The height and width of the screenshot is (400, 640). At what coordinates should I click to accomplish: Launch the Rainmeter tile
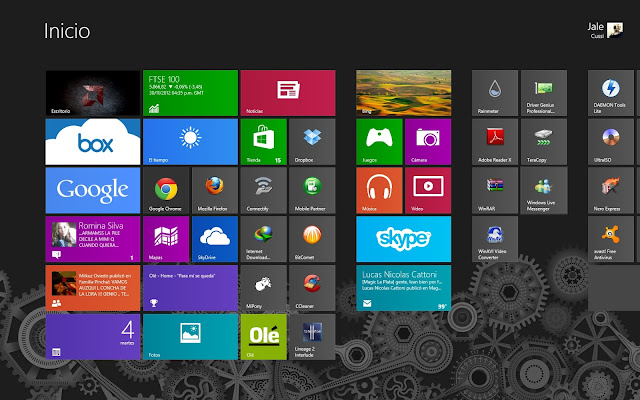tap(495, 93)
